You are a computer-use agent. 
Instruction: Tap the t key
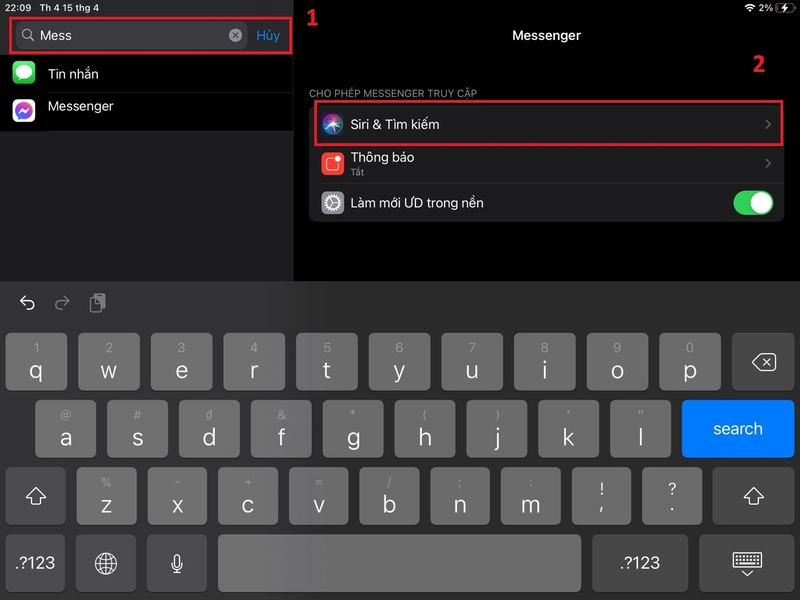click(327, 362)
